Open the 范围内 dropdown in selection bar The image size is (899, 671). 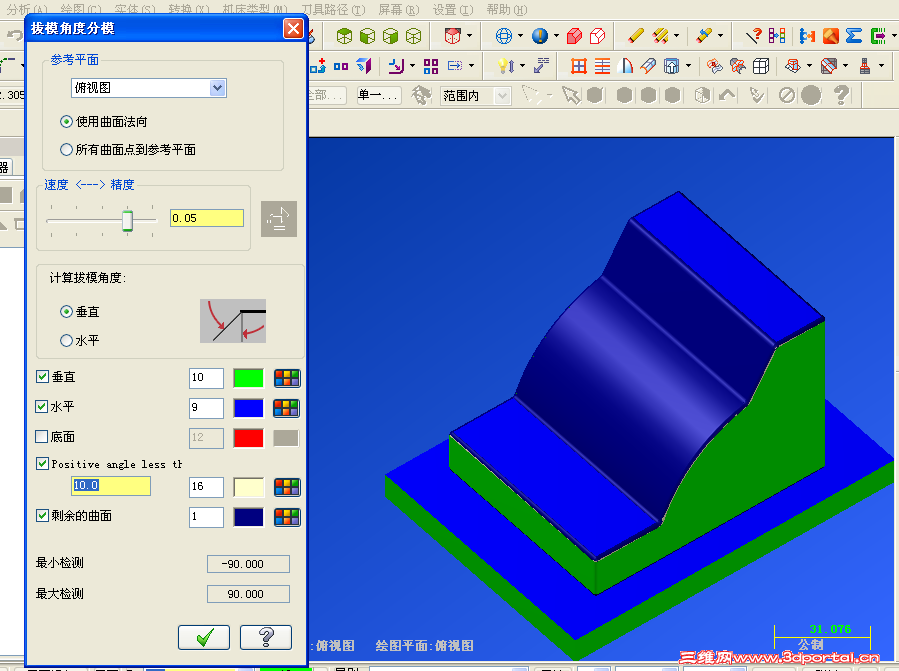pyautogui.click(x=502, y=95)
